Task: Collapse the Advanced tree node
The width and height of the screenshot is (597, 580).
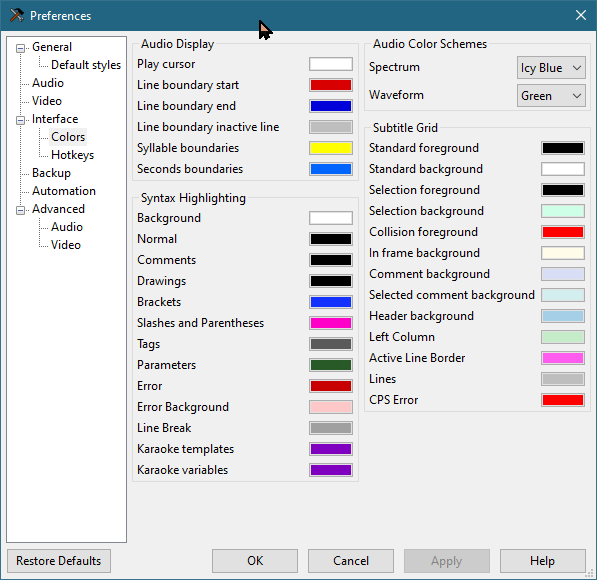Action: tap(21, 210)
